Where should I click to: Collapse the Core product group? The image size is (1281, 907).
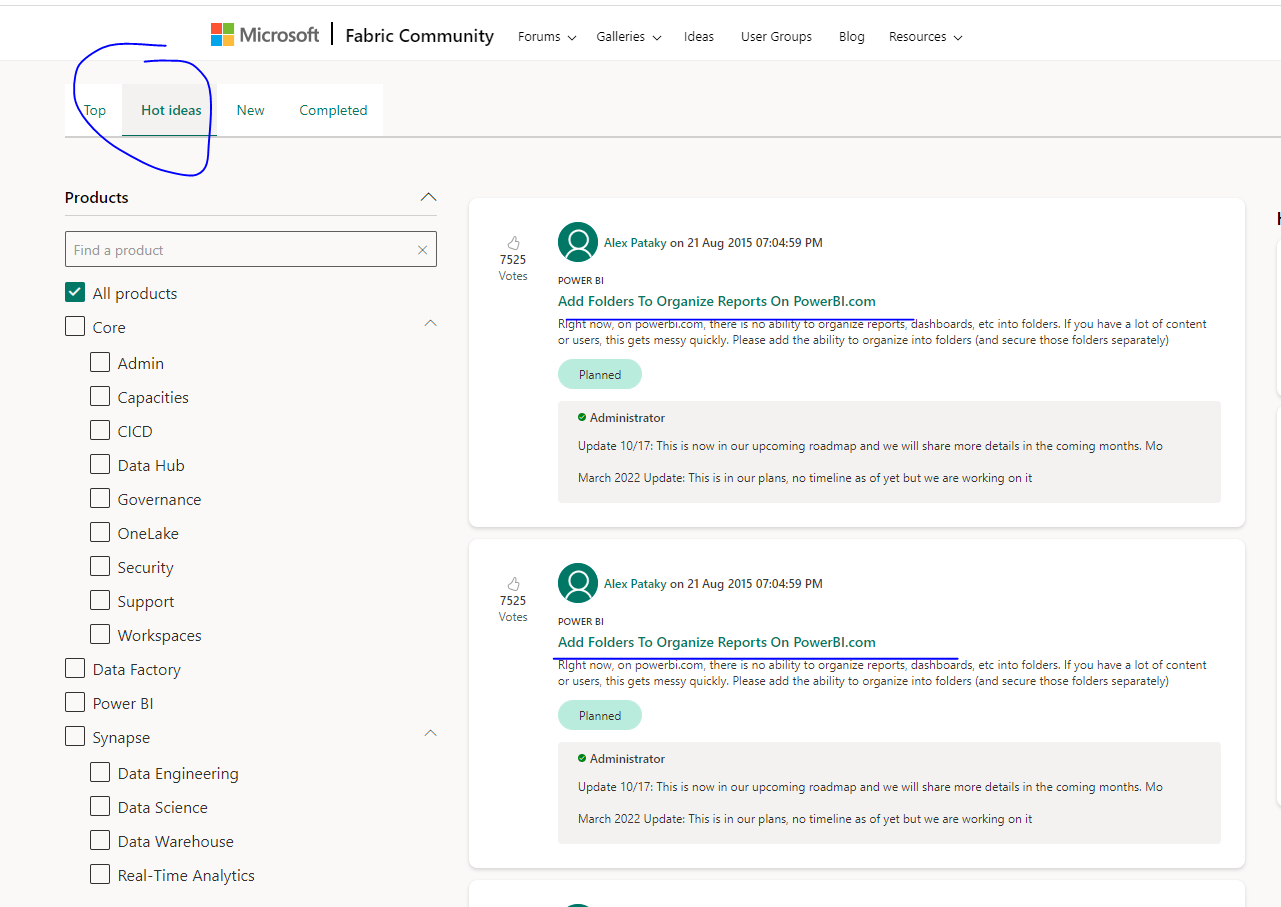point(430,323)
